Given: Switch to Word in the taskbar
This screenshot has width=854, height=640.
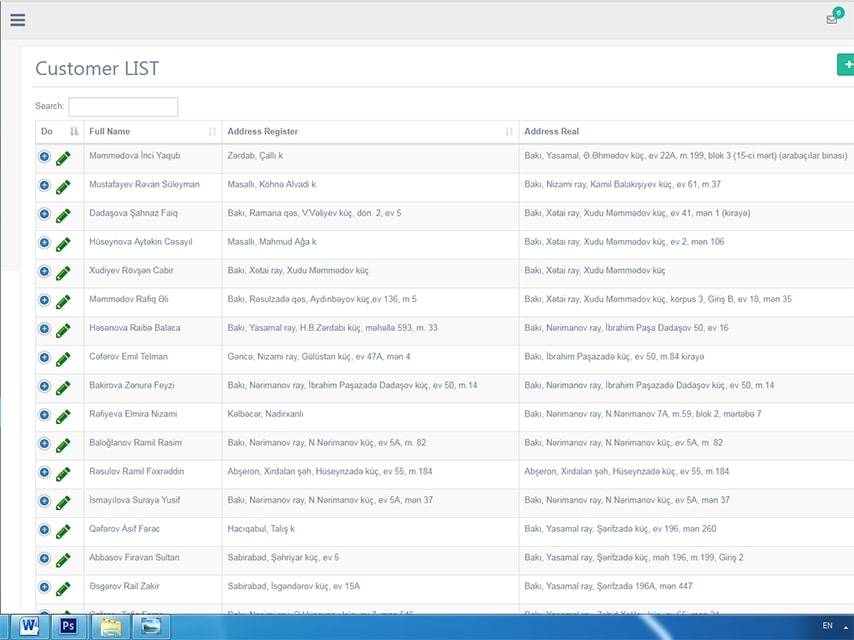Looking at the screenshot, I should (28, 626).
